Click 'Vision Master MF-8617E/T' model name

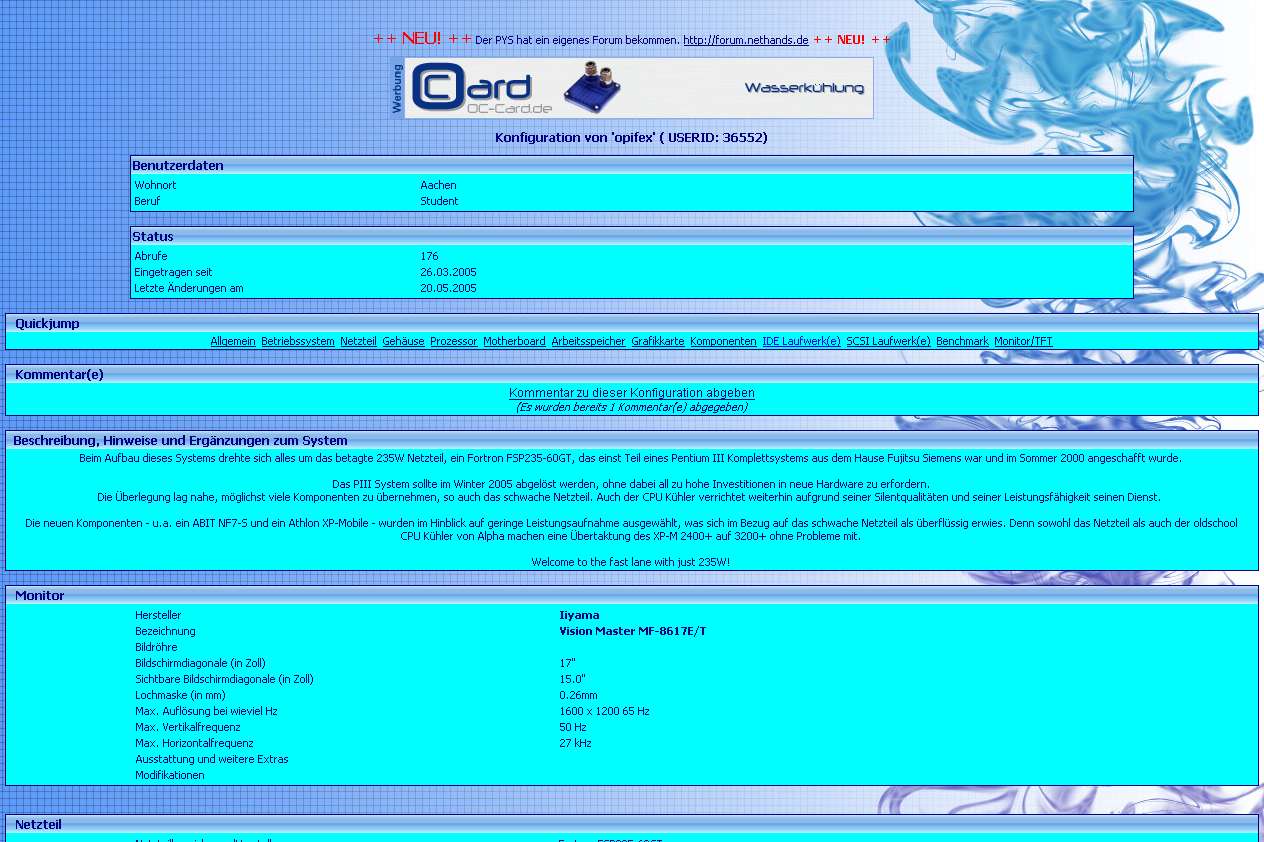coord(632,631)
